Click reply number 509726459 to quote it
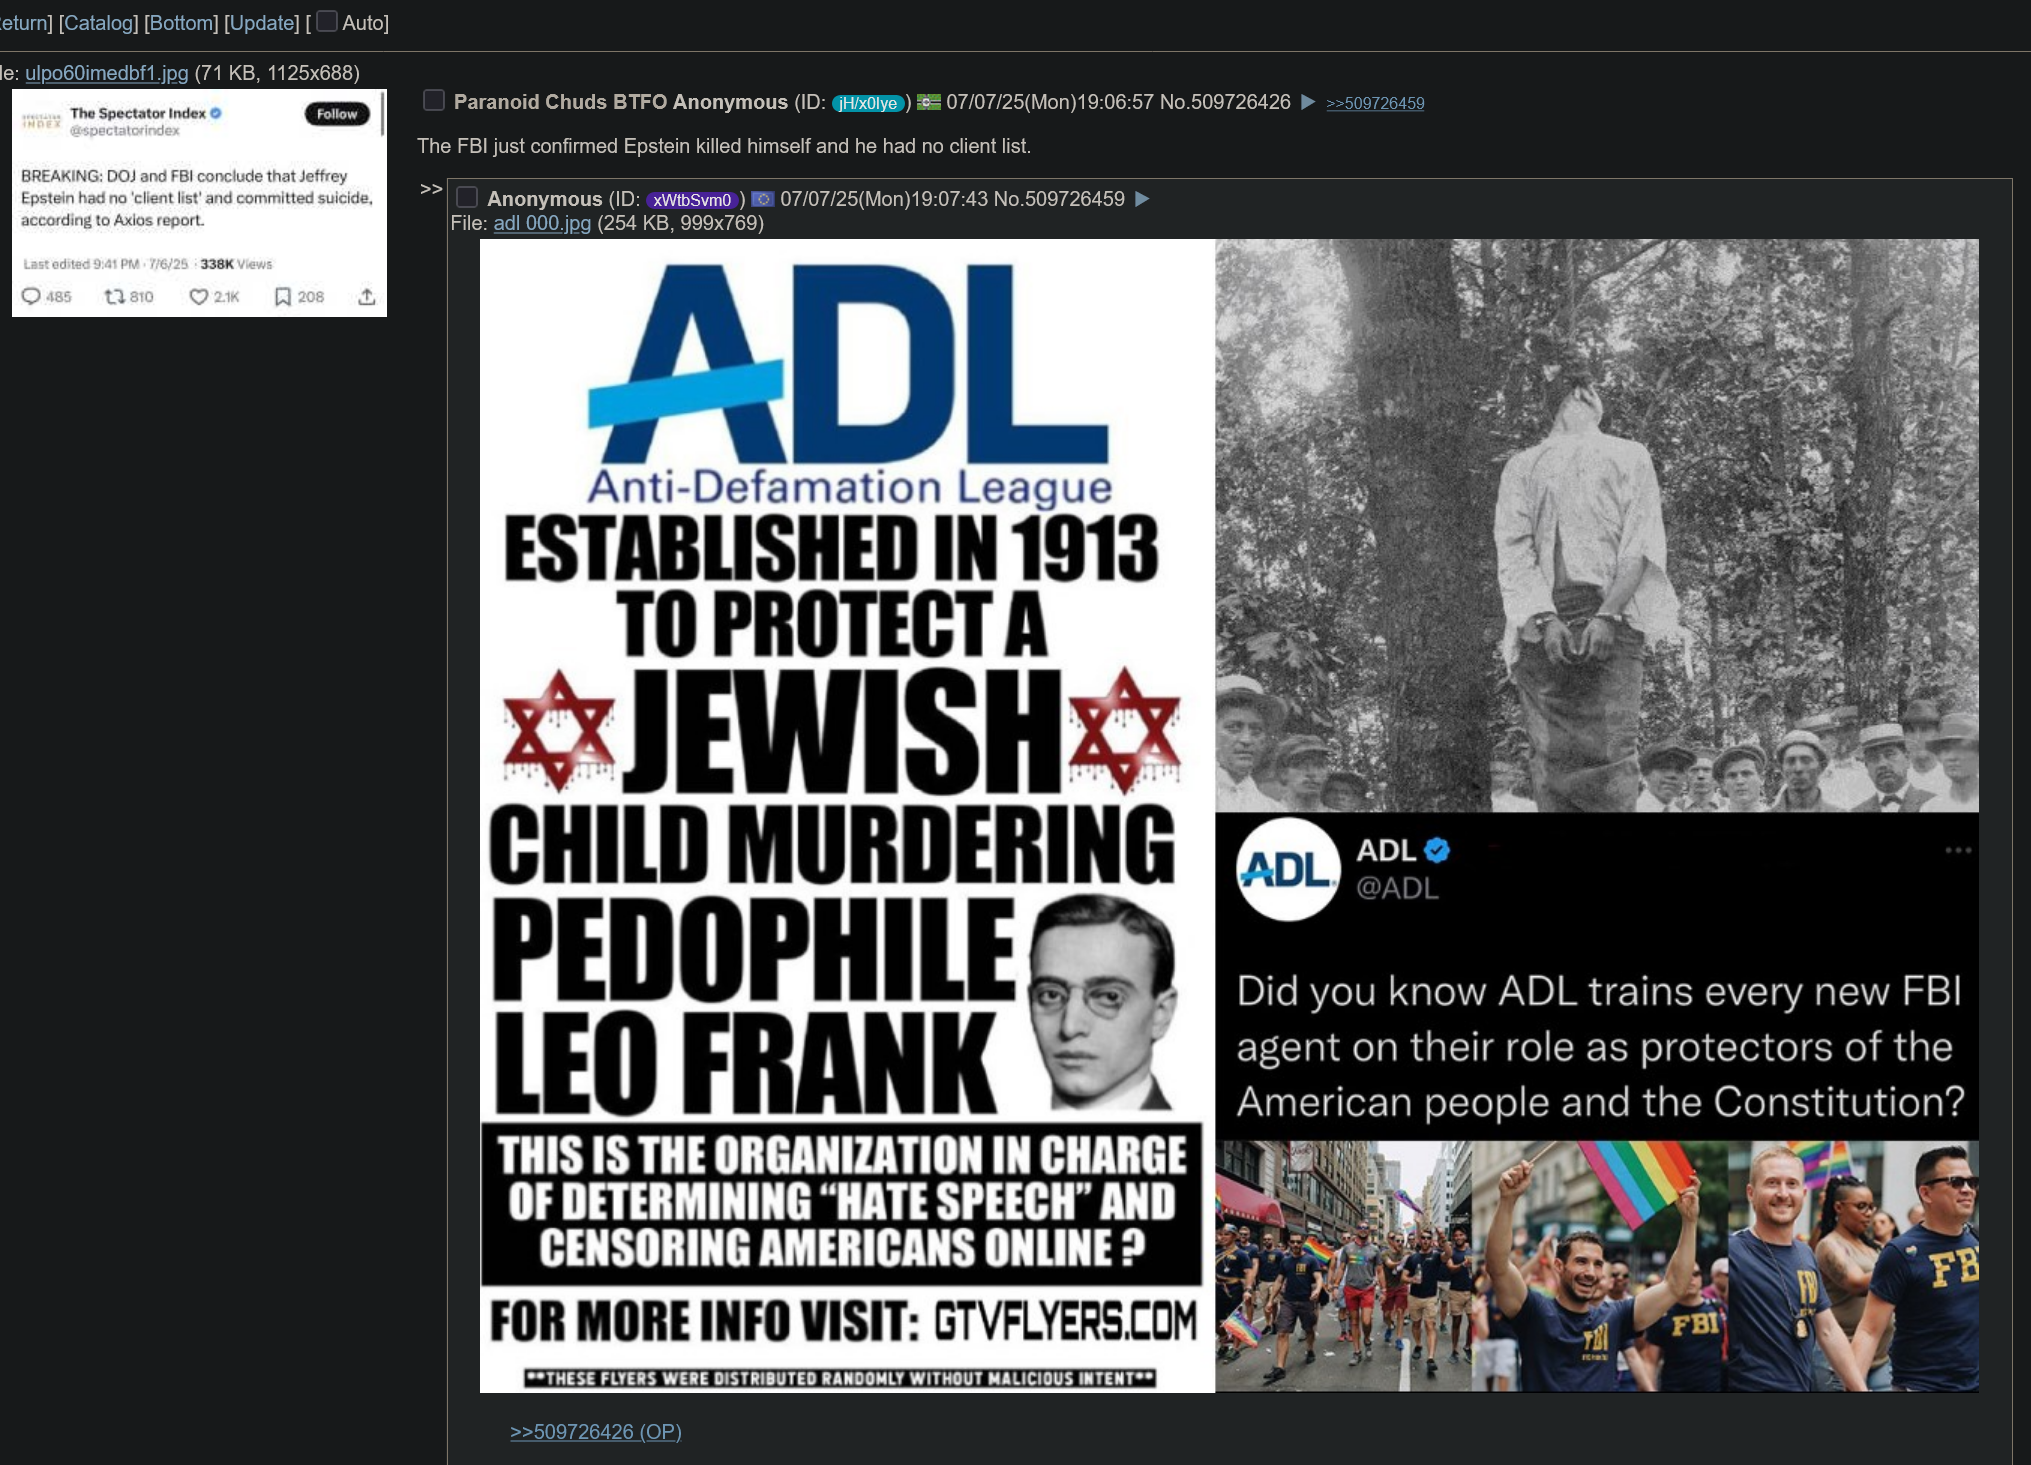The width and height of the screenshot is (2031, 1465). (x=1074, y=199)
